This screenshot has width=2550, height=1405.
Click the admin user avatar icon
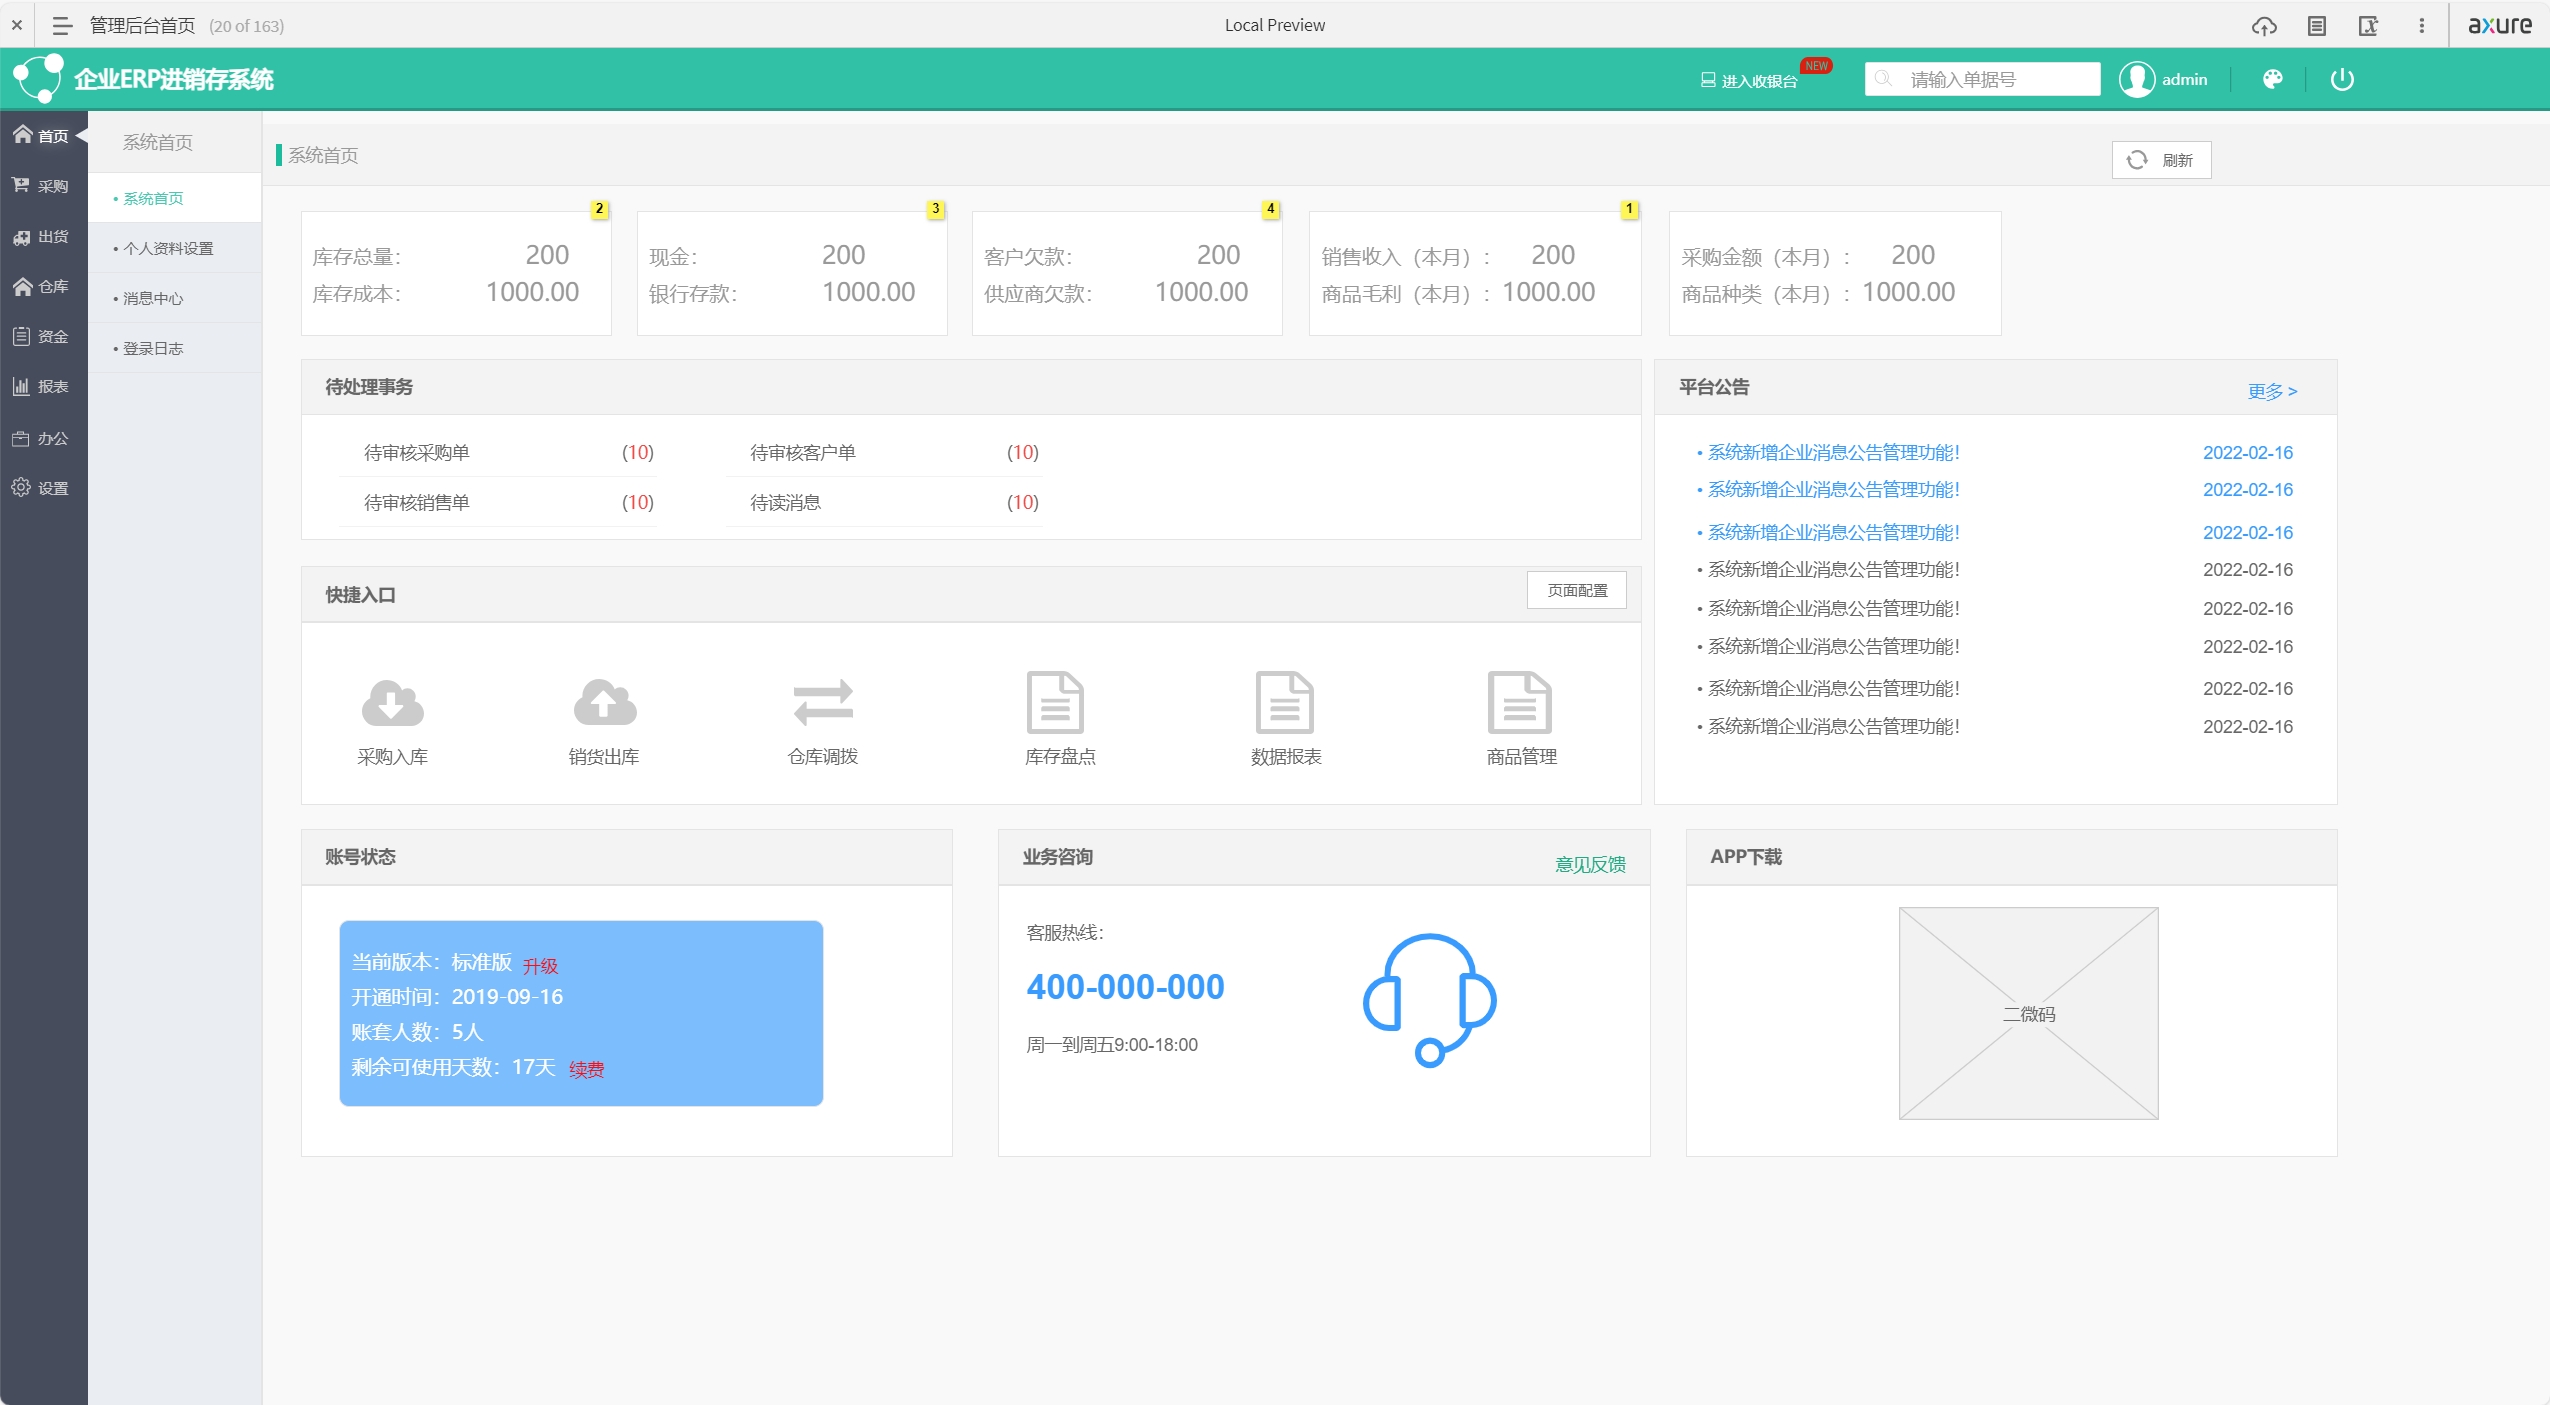(2137, 79)
